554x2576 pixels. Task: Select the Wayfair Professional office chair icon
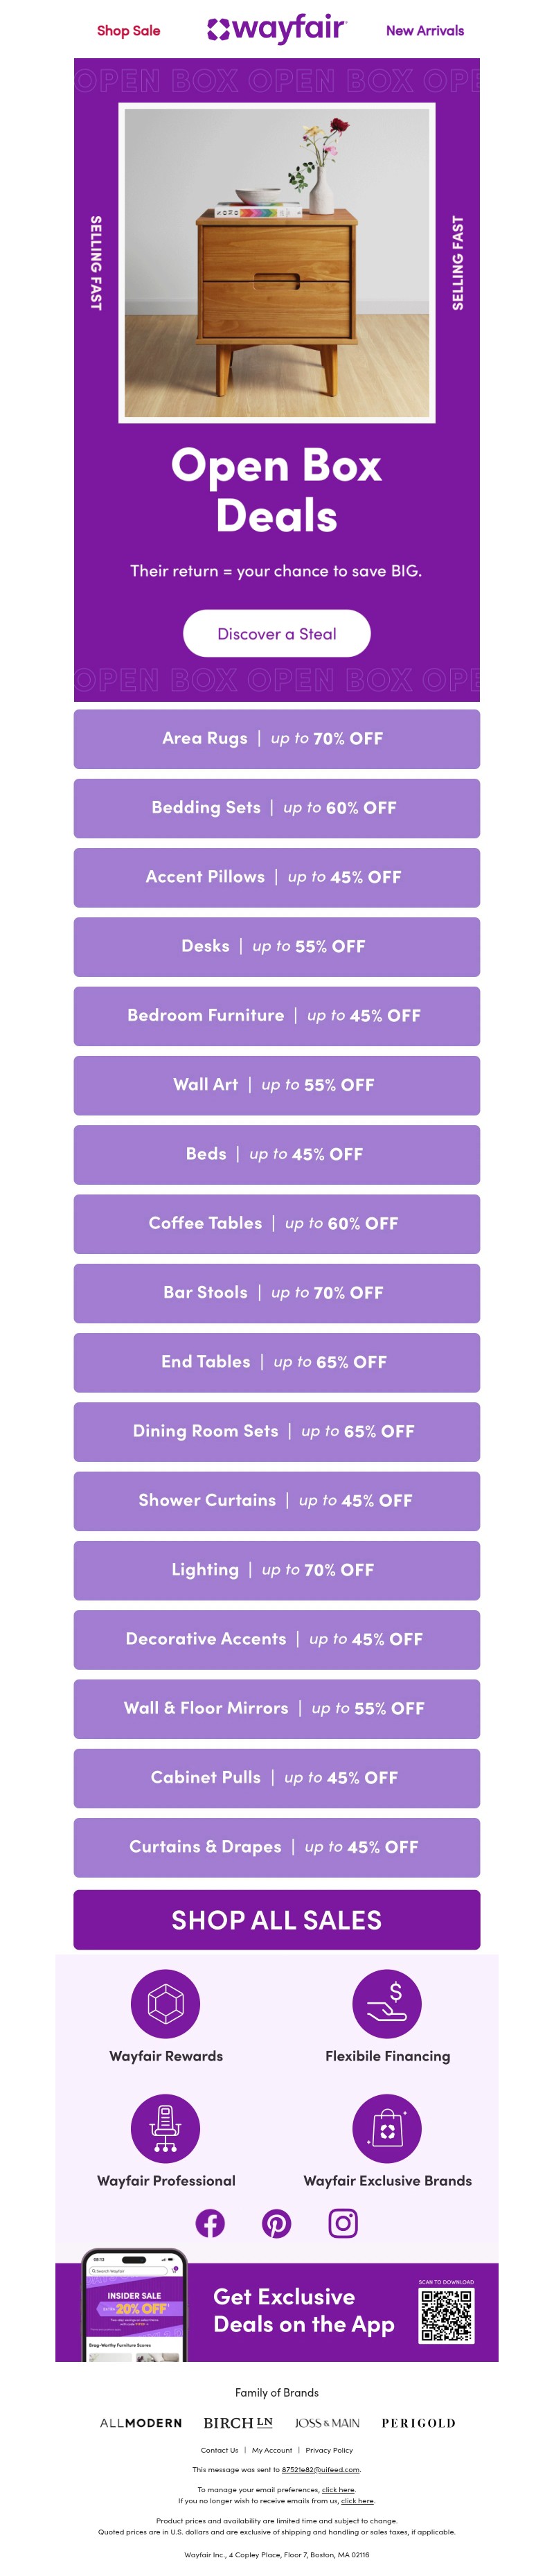tap(166, 2128)
